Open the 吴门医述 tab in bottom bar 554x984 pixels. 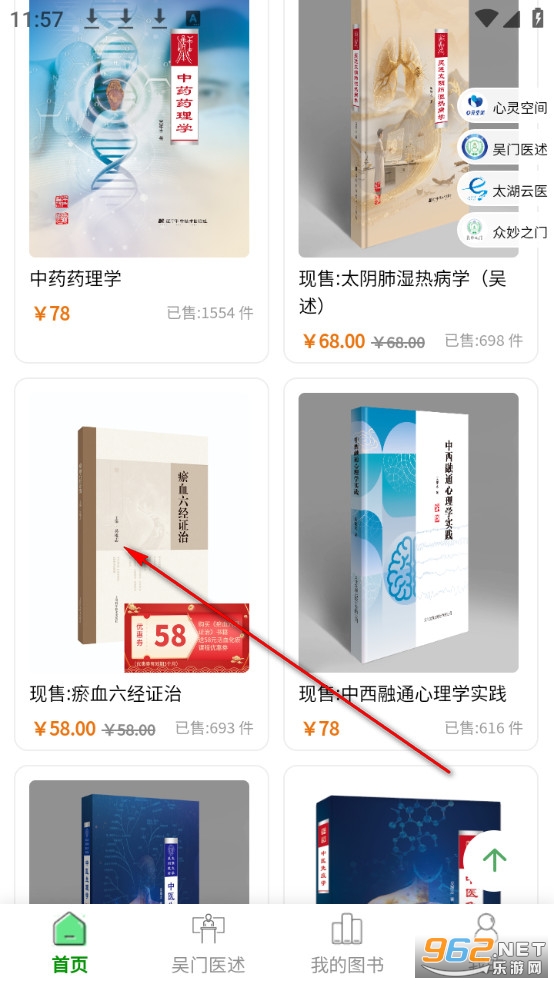[208, 943]
